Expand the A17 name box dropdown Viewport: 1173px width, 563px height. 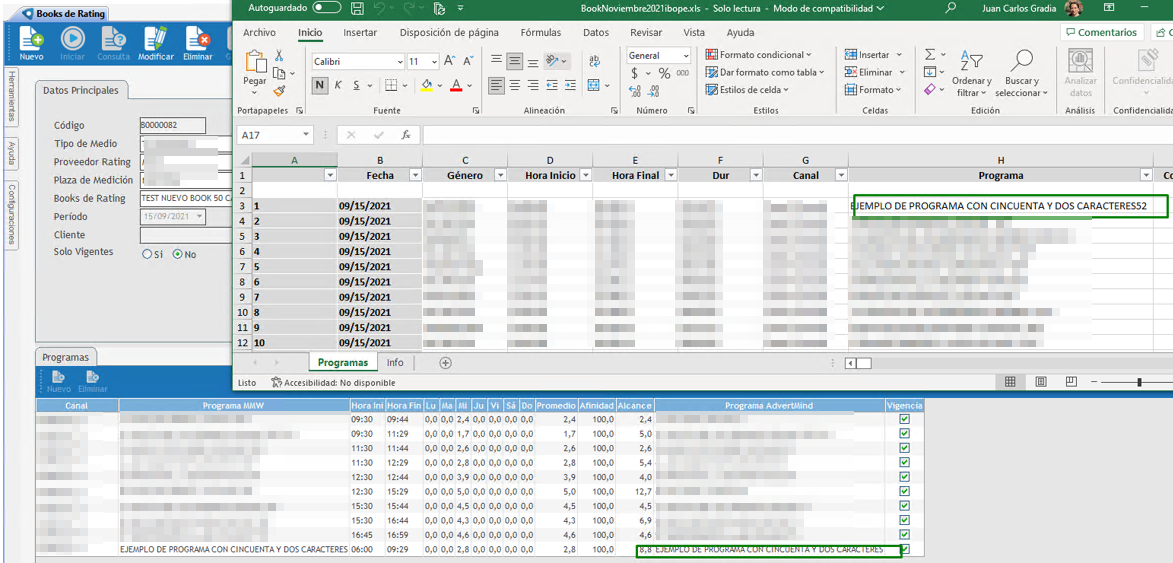pyautogui.click(x=306, y=135)
